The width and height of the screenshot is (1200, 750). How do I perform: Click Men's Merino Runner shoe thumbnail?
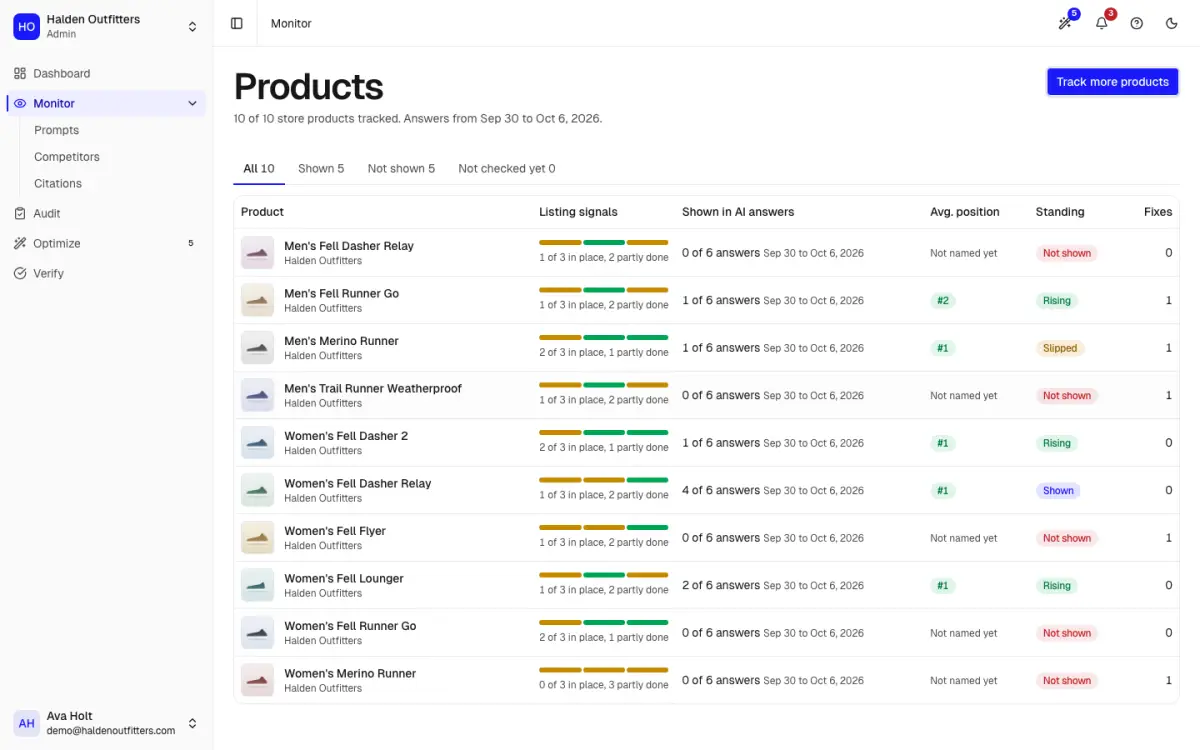257,347
